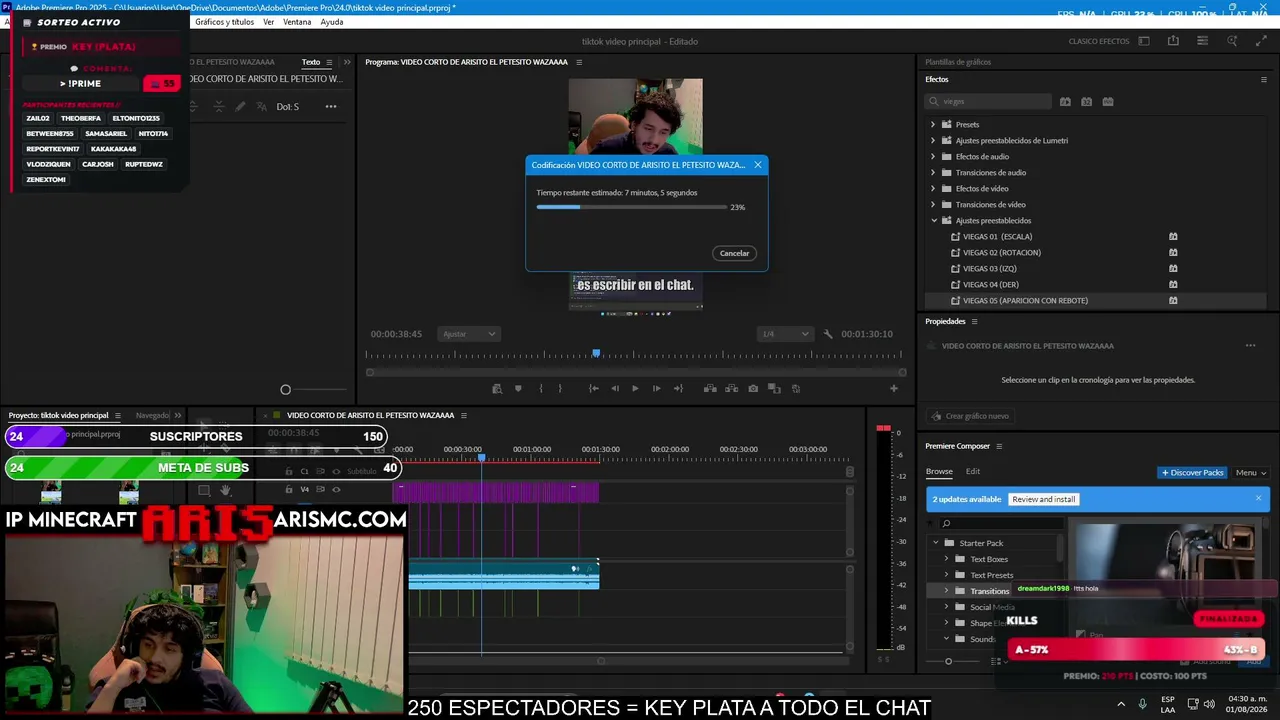Expand the Text Boxes folder
This screenshot has width=1280, height=720.
pyautogui.click(x=946, y=559)
